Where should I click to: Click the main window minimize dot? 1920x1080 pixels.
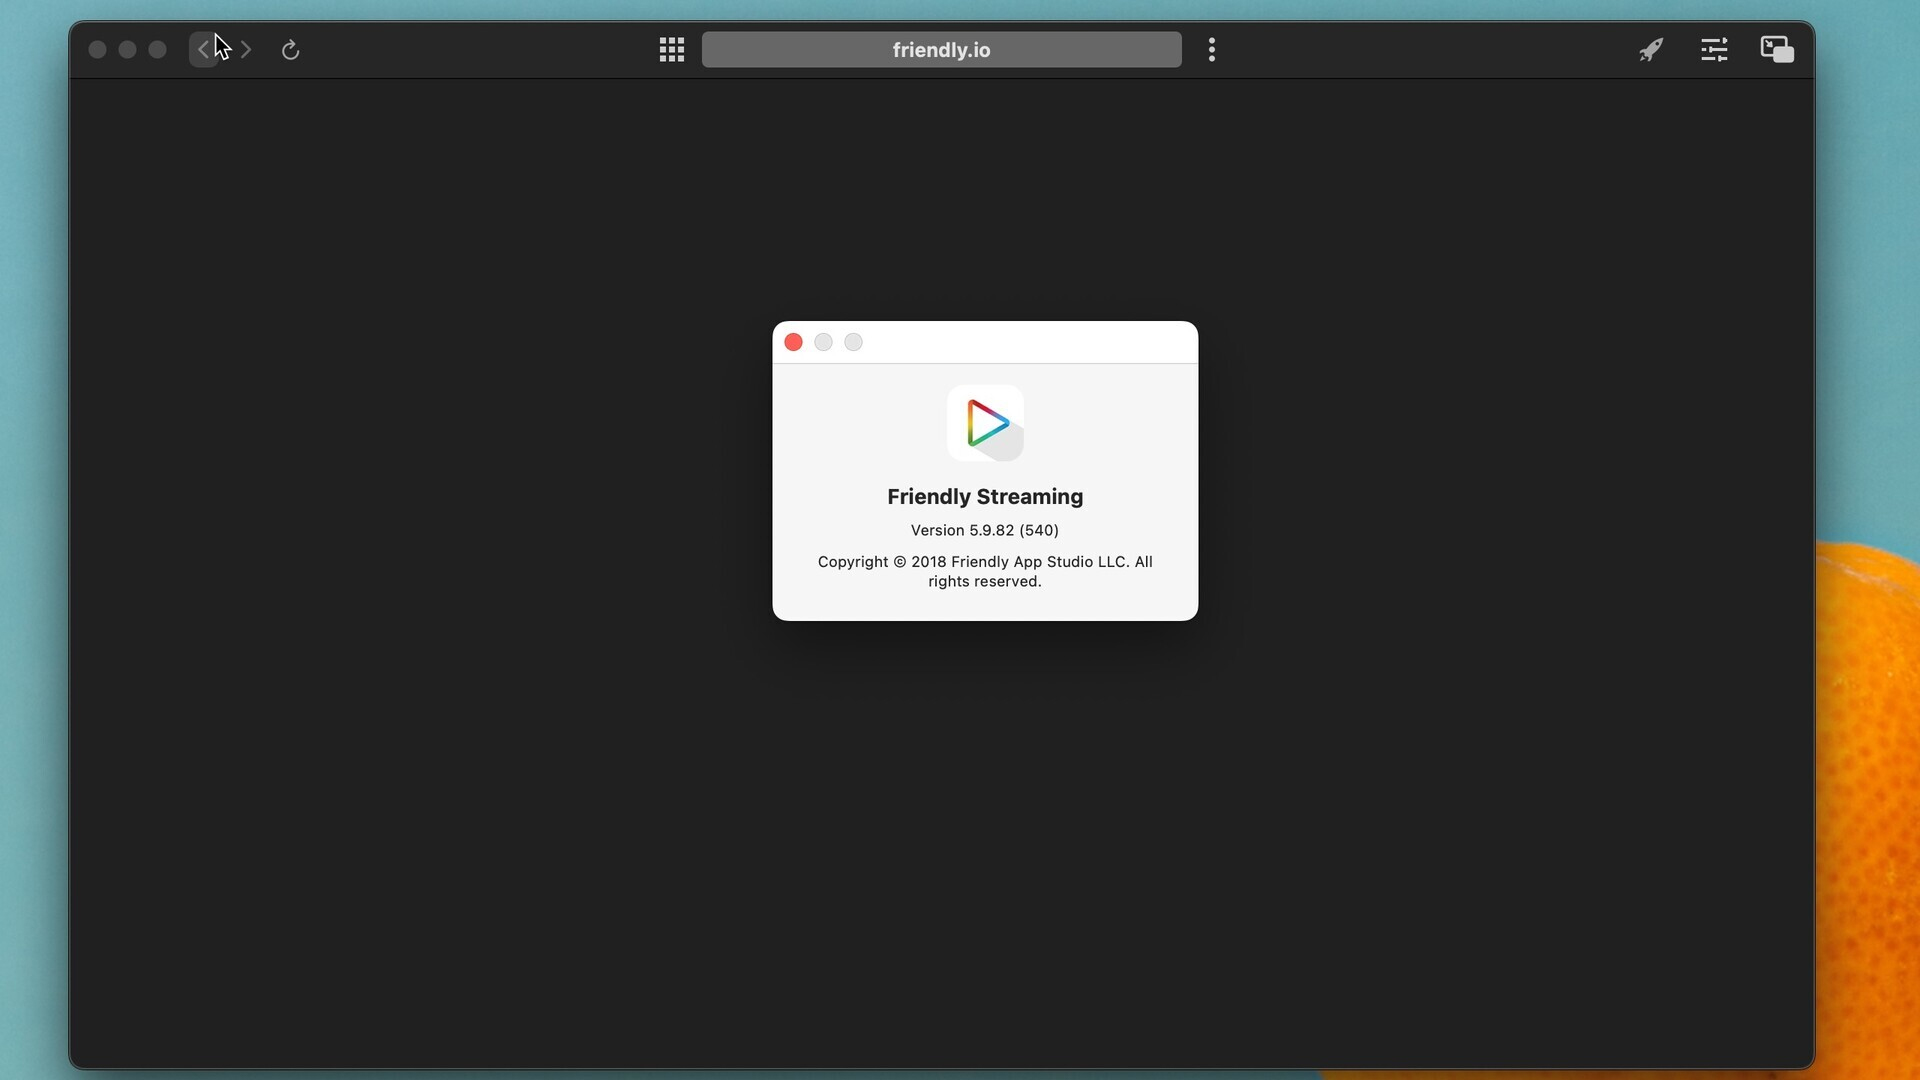click(x=128, y=50)
